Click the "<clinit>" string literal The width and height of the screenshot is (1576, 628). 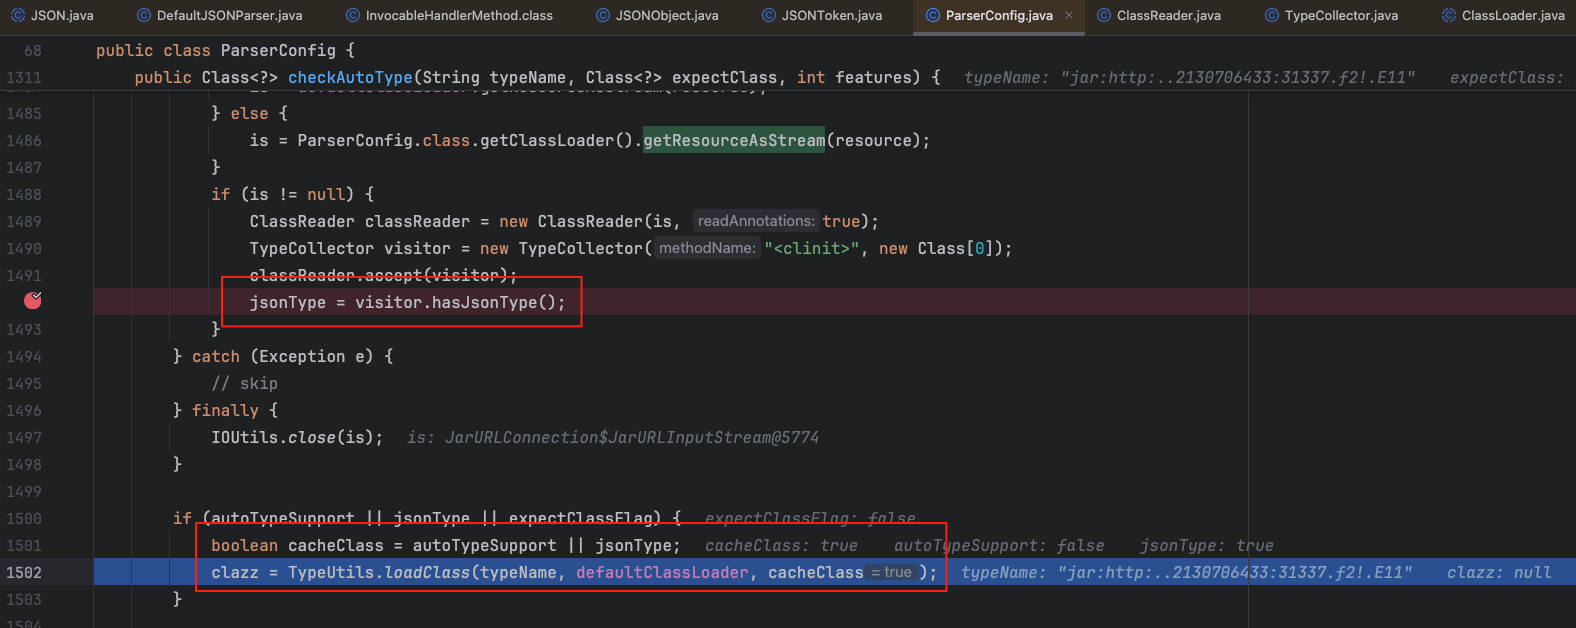coord(812,248)
